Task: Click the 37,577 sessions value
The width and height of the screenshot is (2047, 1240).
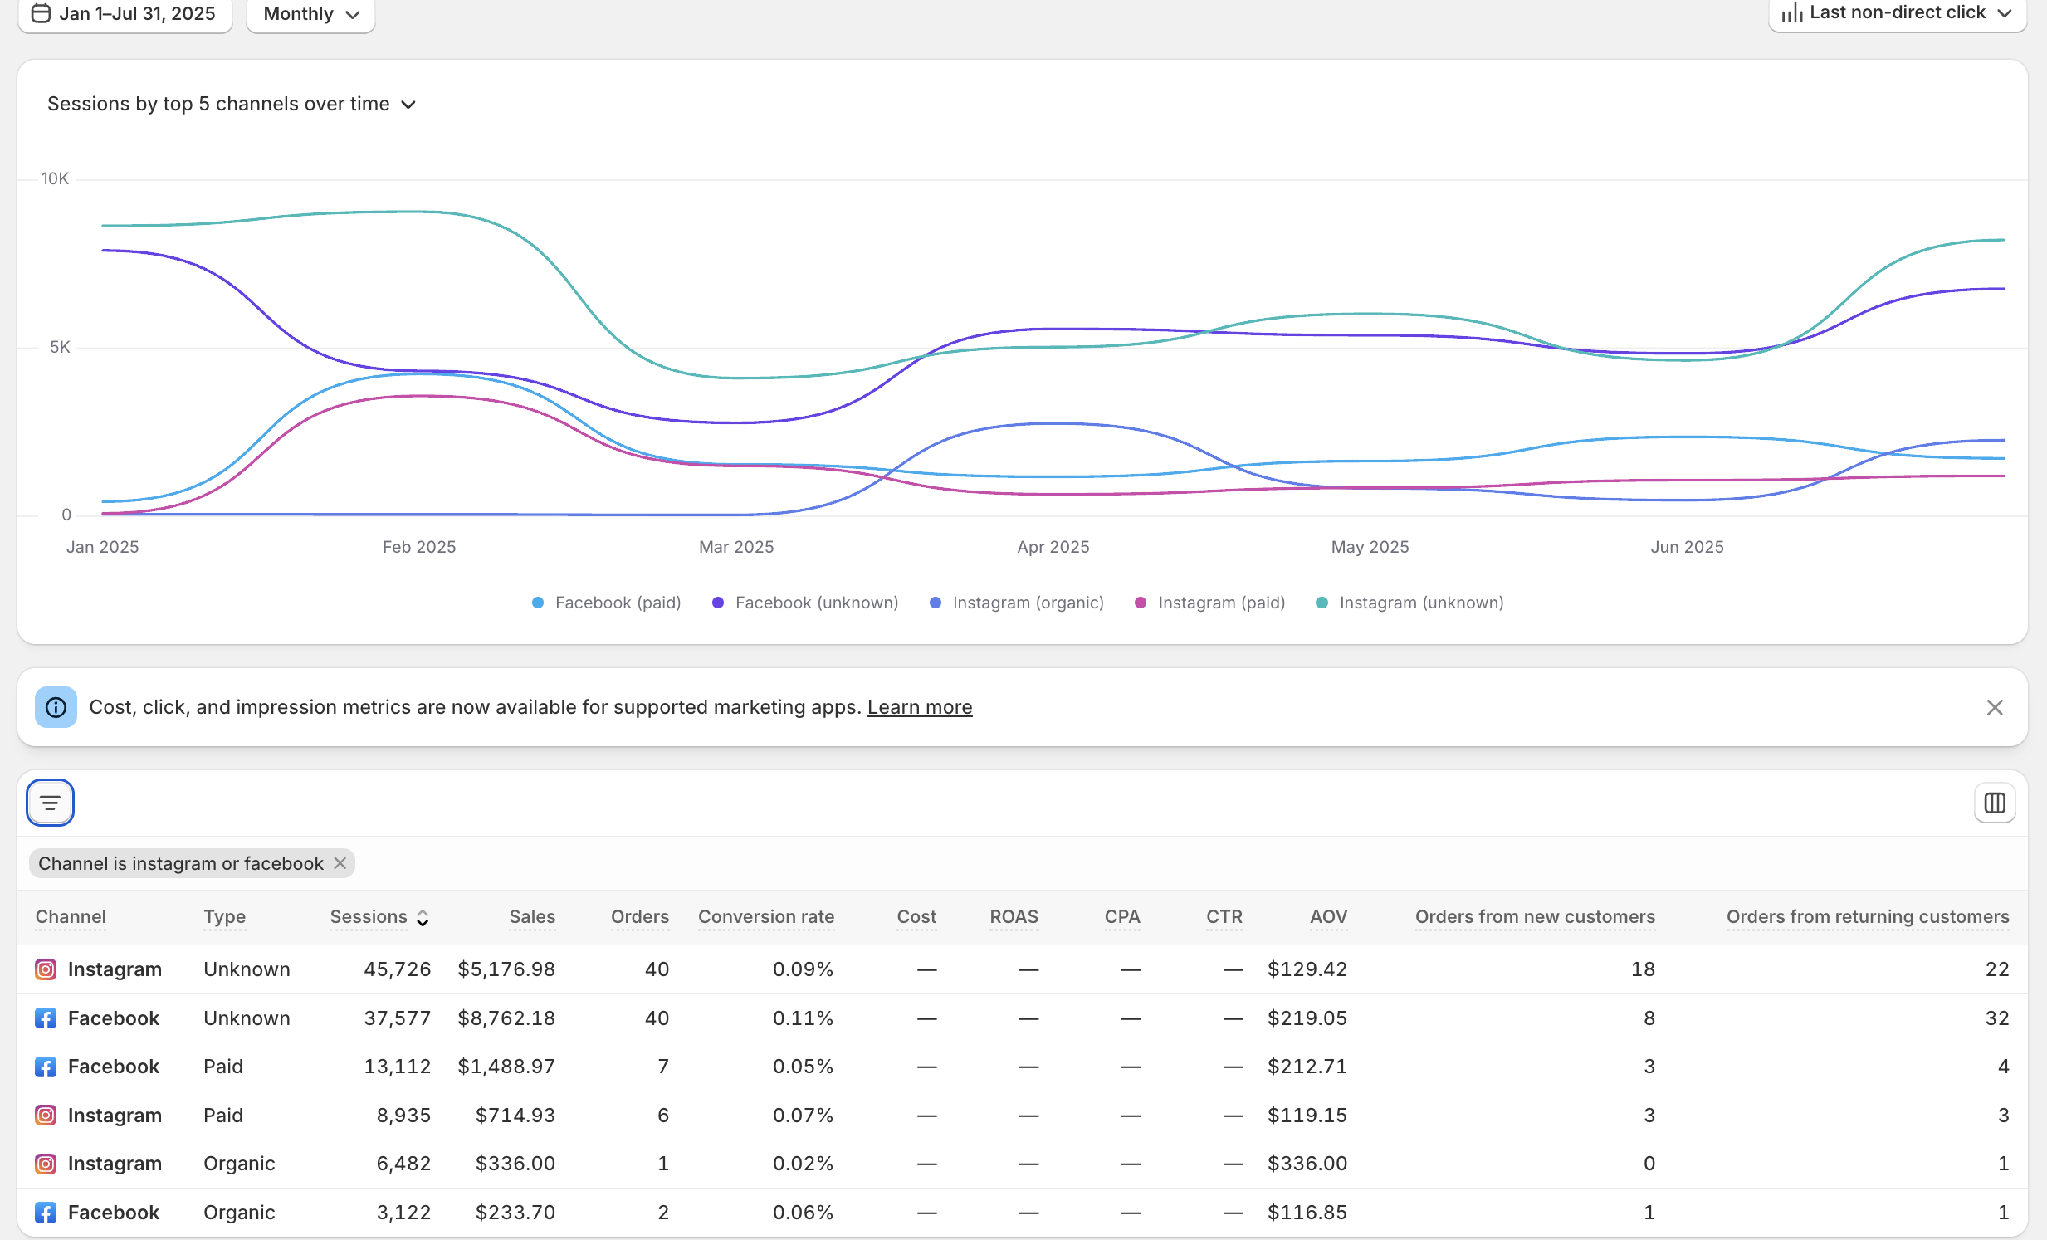Action: [x=397, y=1018]
